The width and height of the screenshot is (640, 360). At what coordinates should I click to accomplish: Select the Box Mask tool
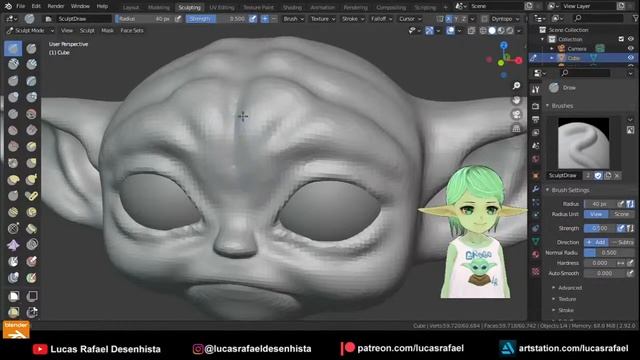[13, 296]
